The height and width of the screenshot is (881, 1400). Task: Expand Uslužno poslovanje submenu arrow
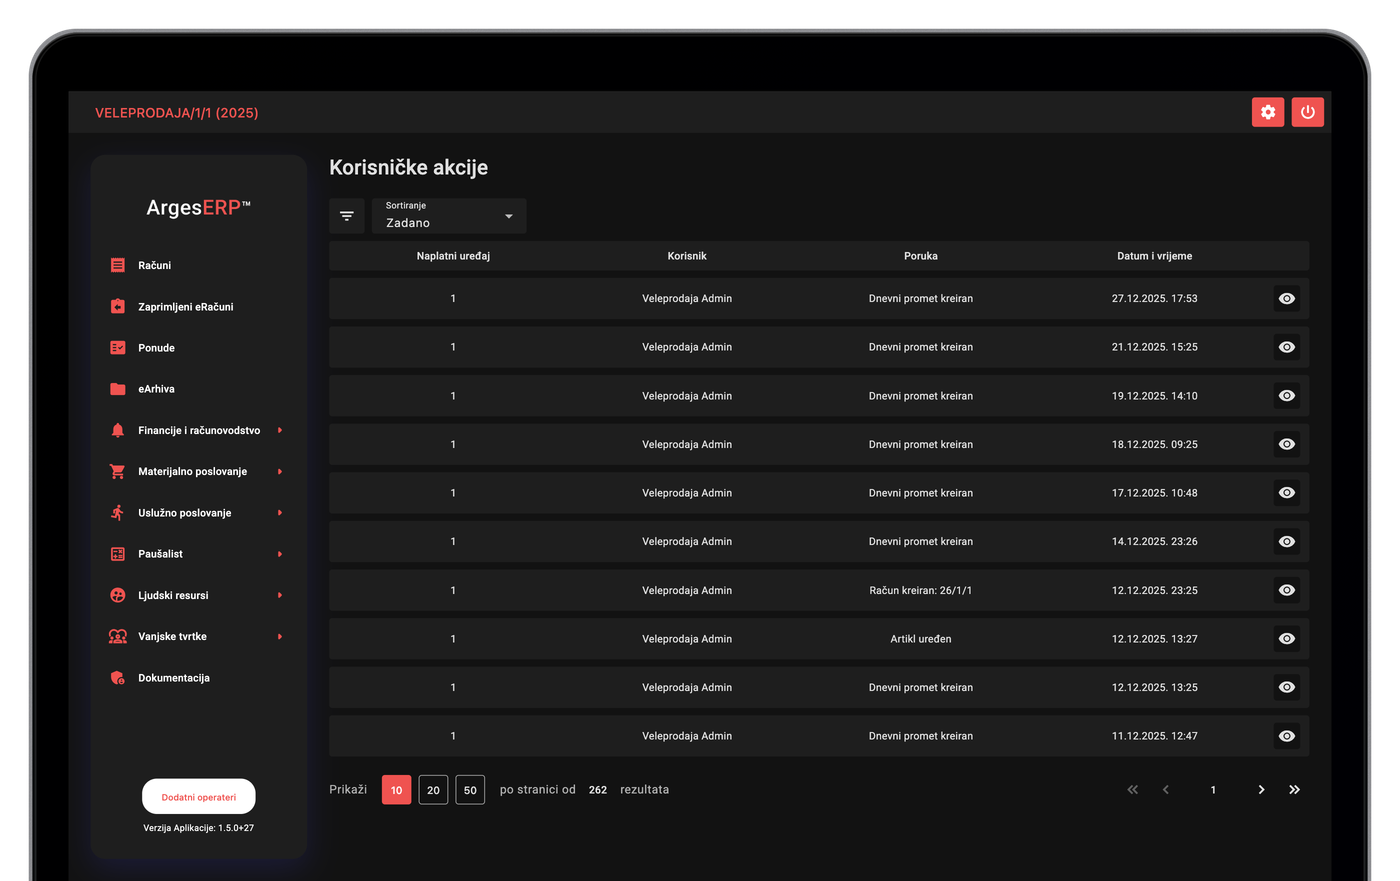[280, 513]
